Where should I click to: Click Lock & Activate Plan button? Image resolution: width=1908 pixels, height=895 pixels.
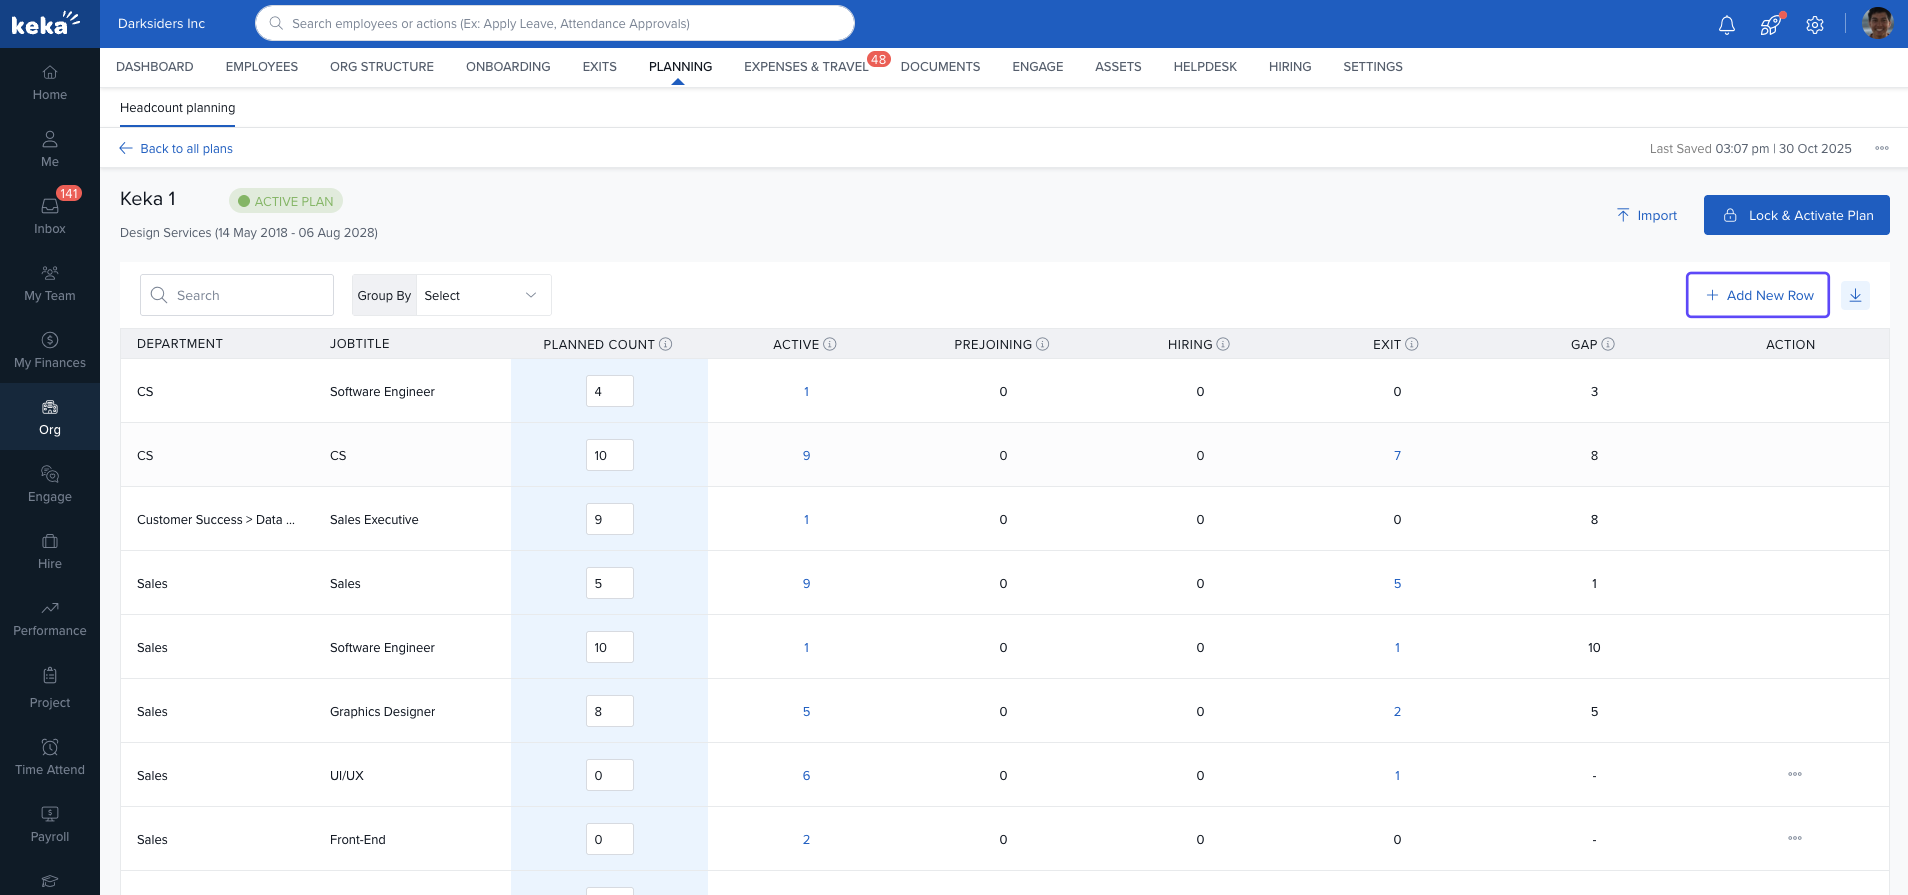tap(1796, 215)
